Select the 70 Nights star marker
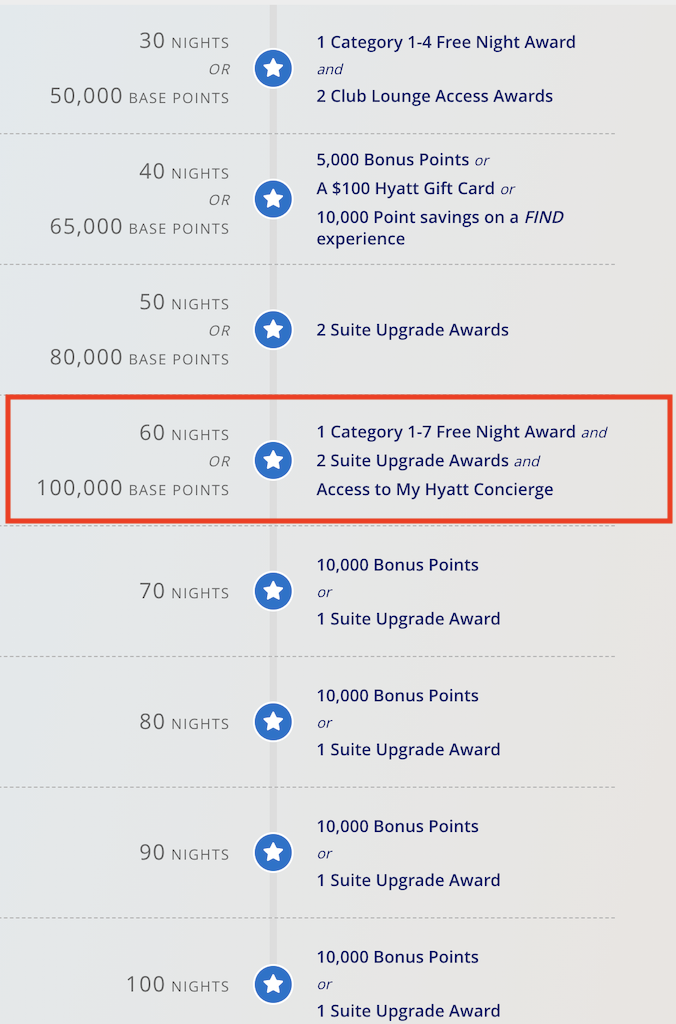The image size is (676, 1024). 273,591
